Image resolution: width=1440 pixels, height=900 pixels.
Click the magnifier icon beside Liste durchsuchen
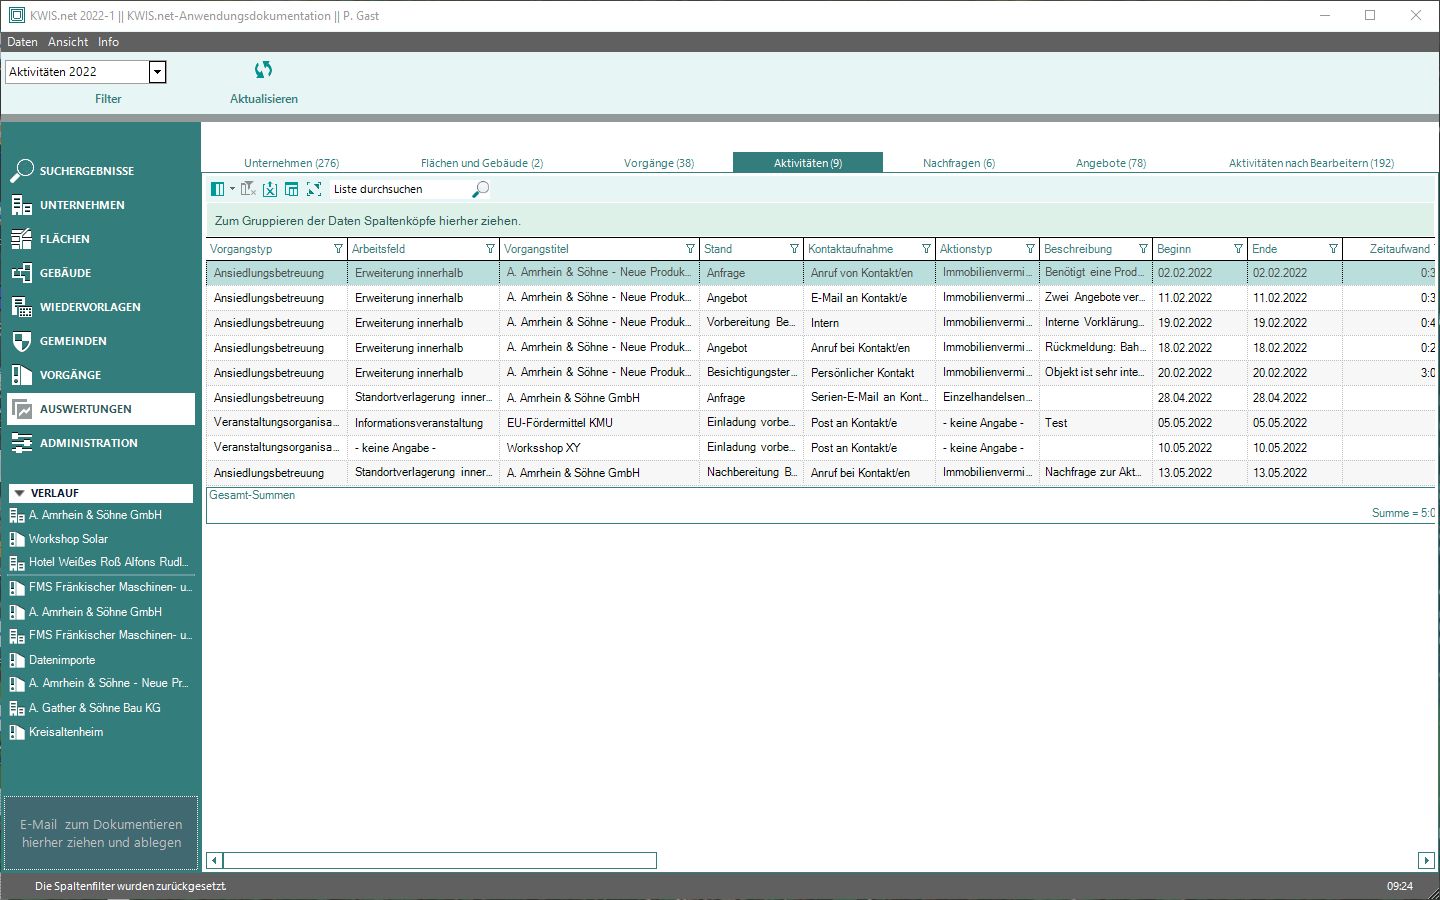(481, 189)
